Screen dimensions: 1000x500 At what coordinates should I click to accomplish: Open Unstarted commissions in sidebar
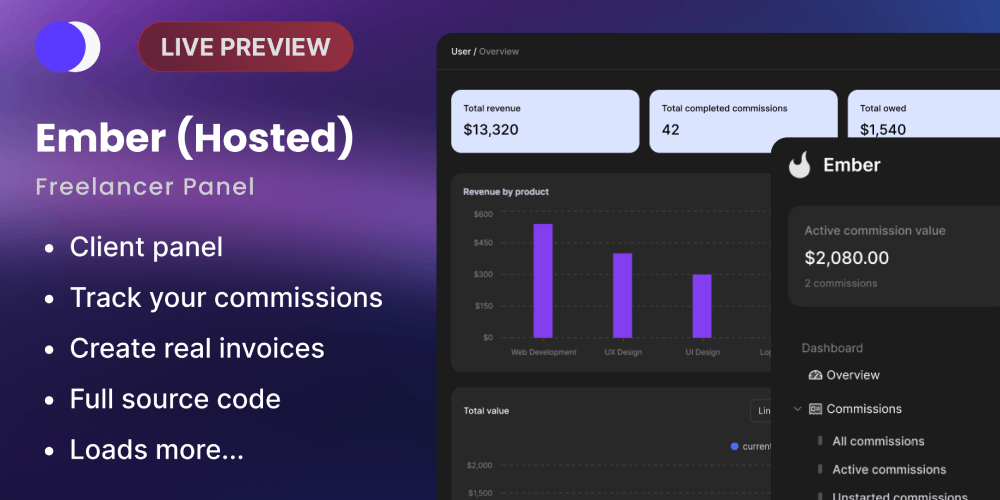coord(899,497)
